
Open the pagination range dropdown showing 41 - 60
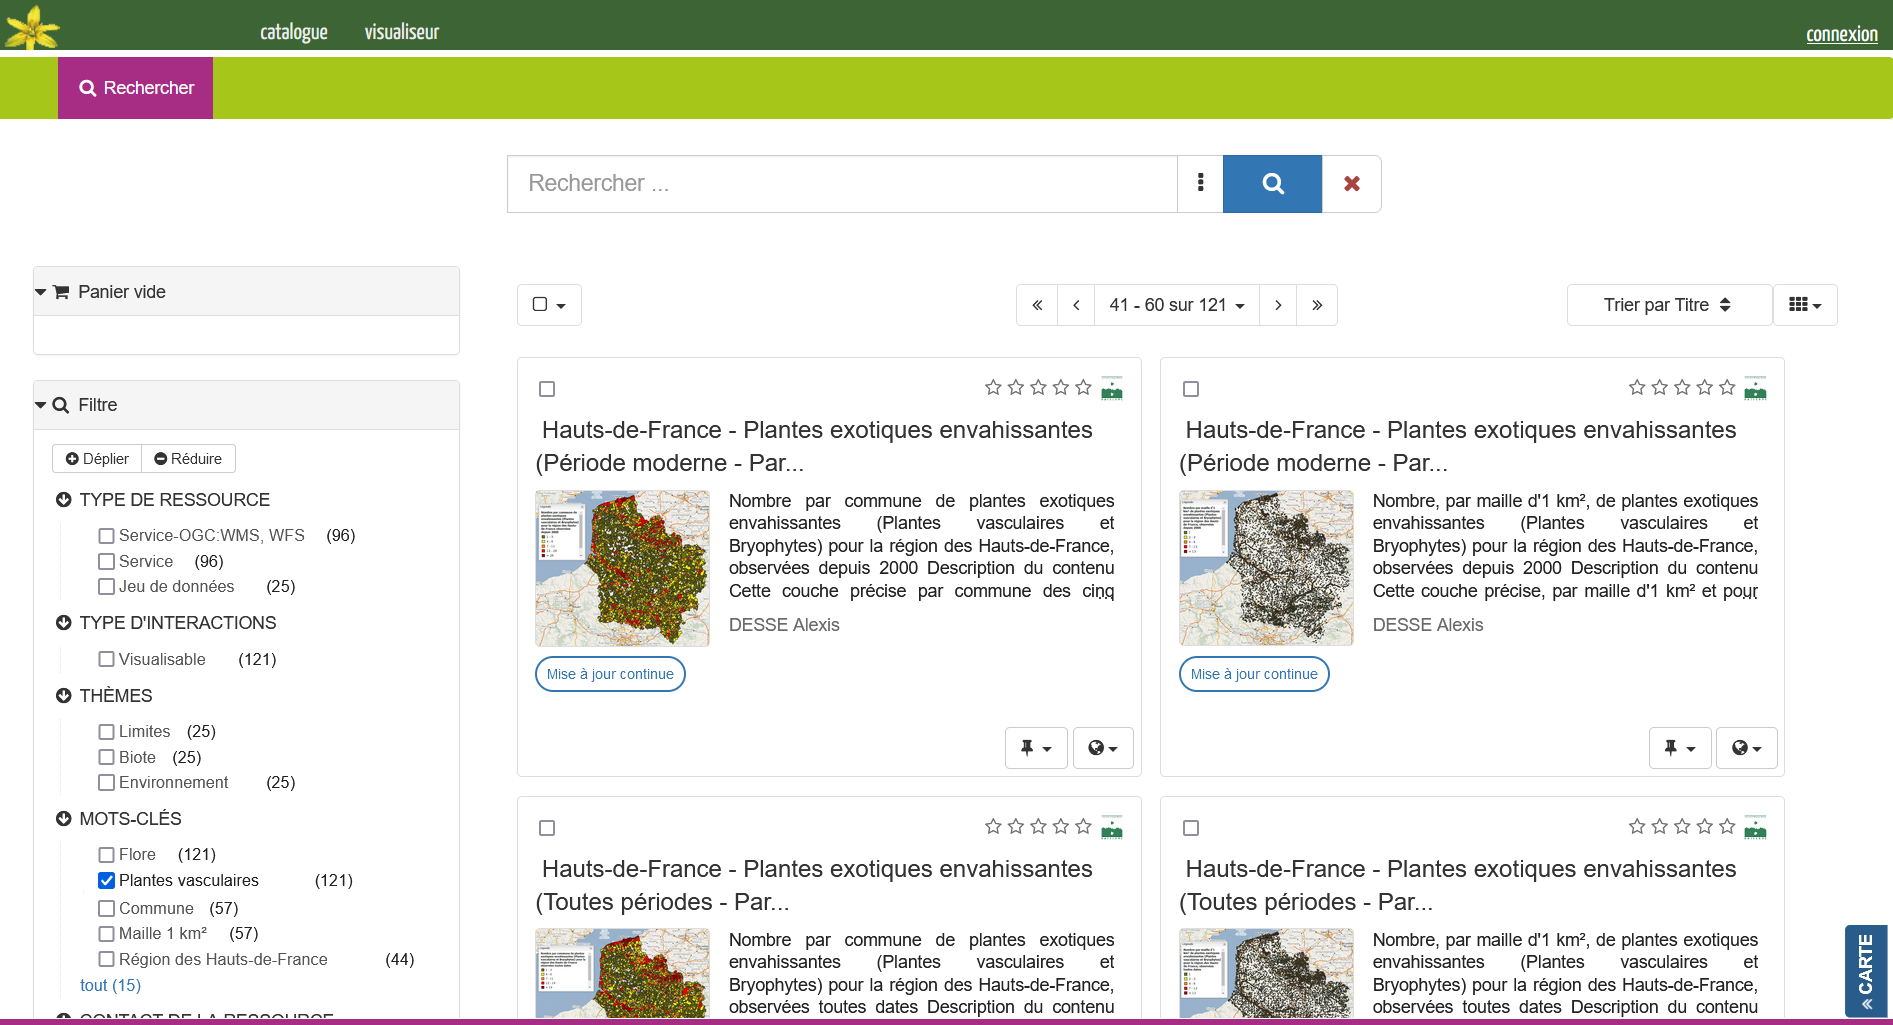[1176, 304]
